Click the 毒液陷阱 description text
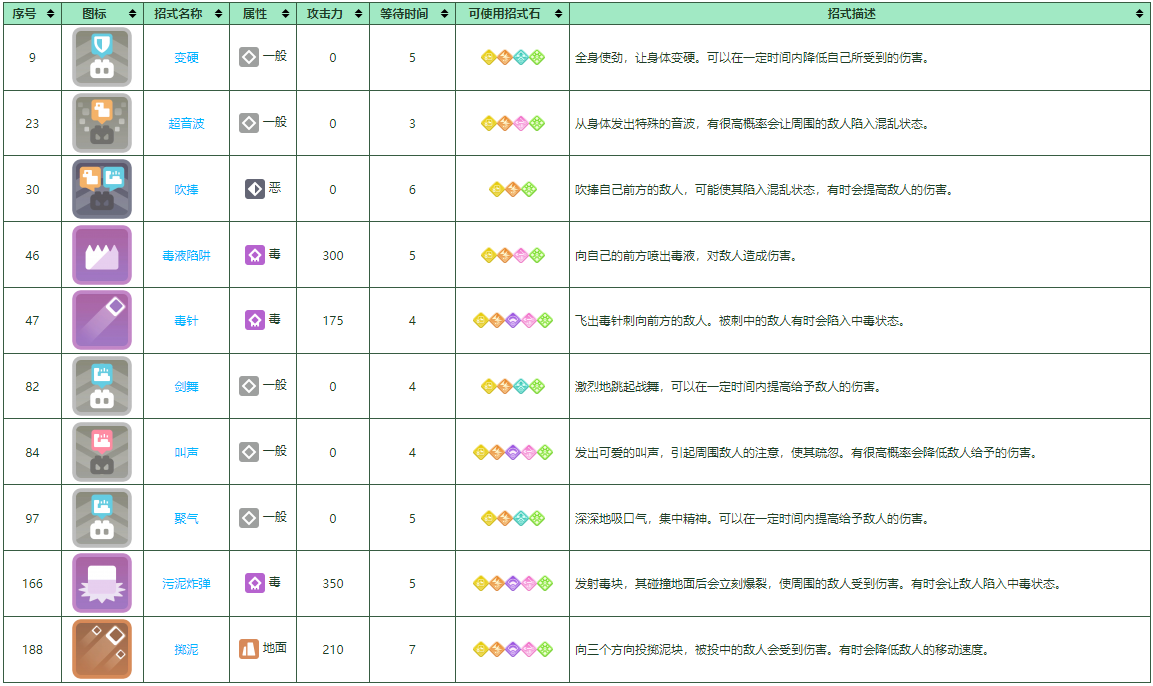Image resolution: width=1153 pixels, height=686 pixels. pyautogui.click(x=685, y=256)
